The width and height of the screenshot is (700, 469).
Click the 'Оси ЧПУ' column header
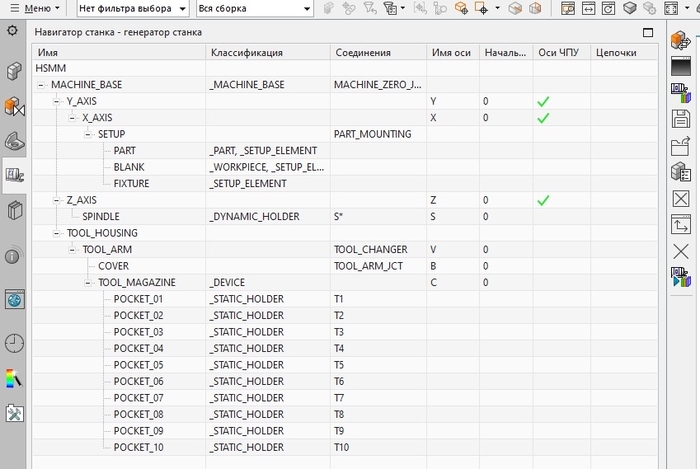(x=562, y=52)
